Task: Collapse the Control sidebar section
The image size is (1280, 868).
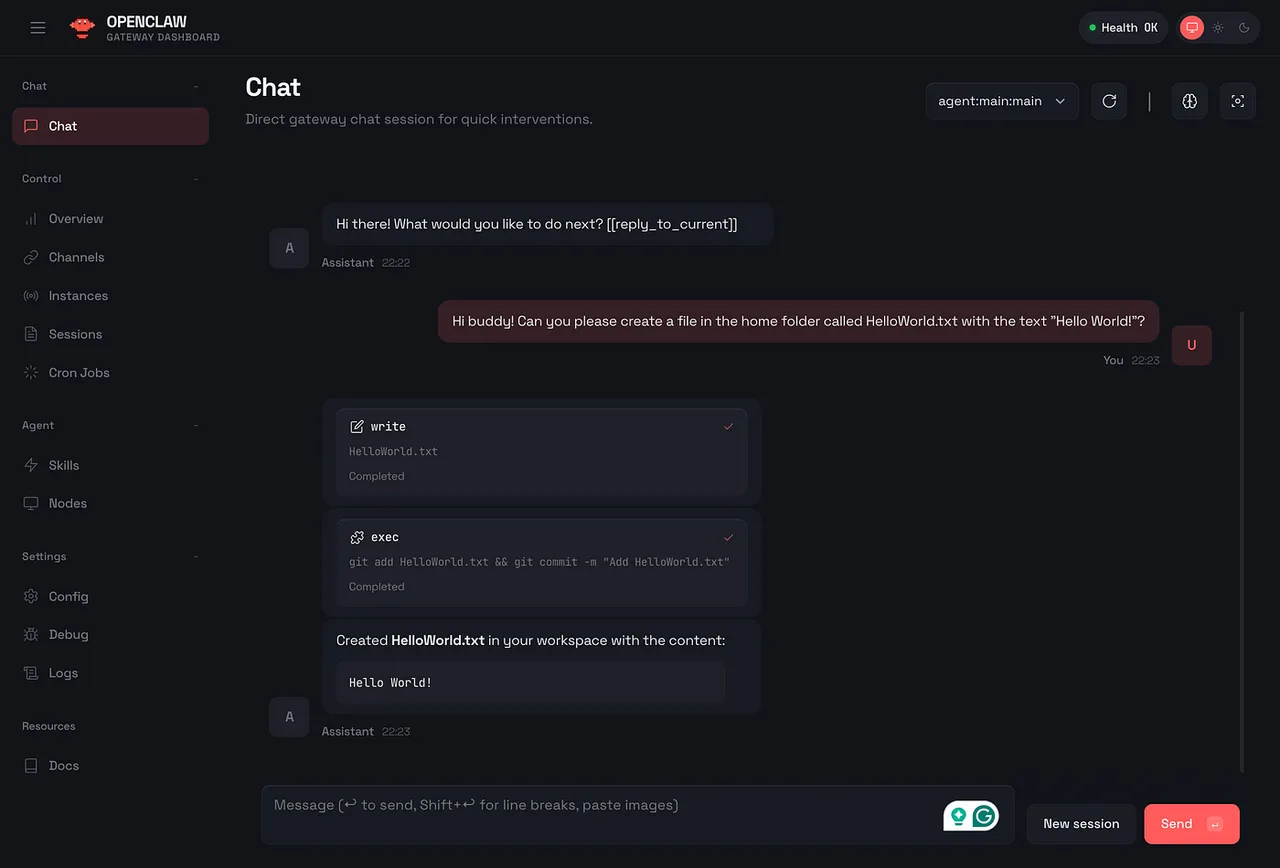Action: click(196, 179)
